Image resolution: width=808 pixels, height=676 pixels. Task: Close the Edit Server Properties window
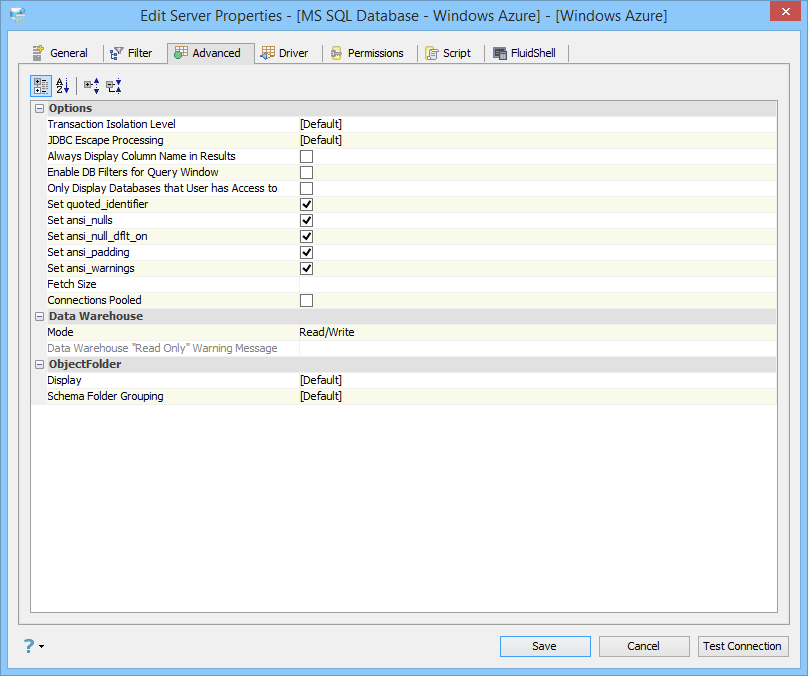[785, 11]
